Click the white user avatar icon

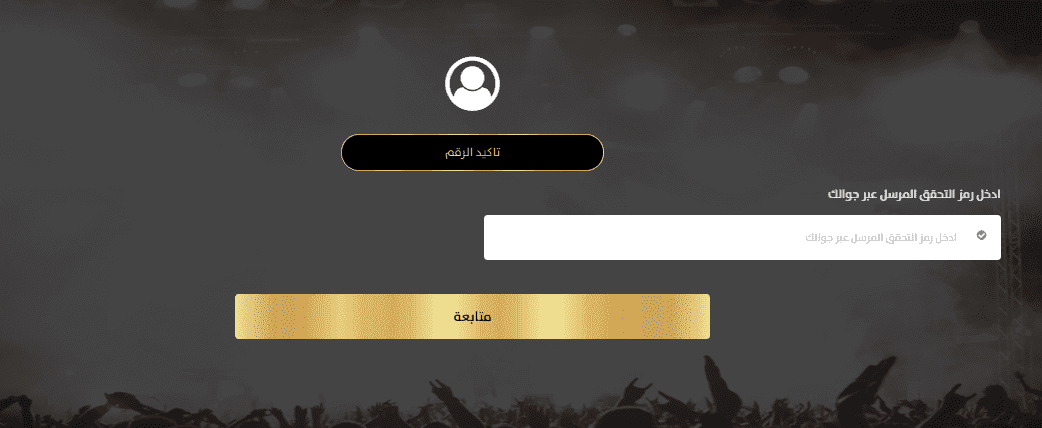(472, 84)
